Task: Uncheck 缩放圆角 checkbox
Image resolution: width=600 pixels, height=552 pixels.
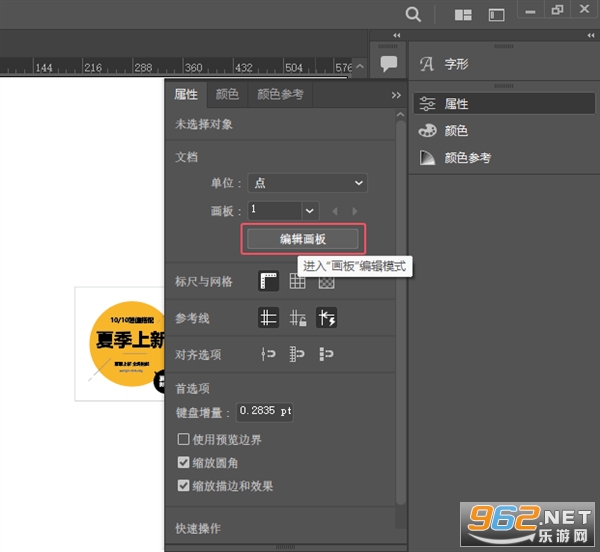Action: 183,462
